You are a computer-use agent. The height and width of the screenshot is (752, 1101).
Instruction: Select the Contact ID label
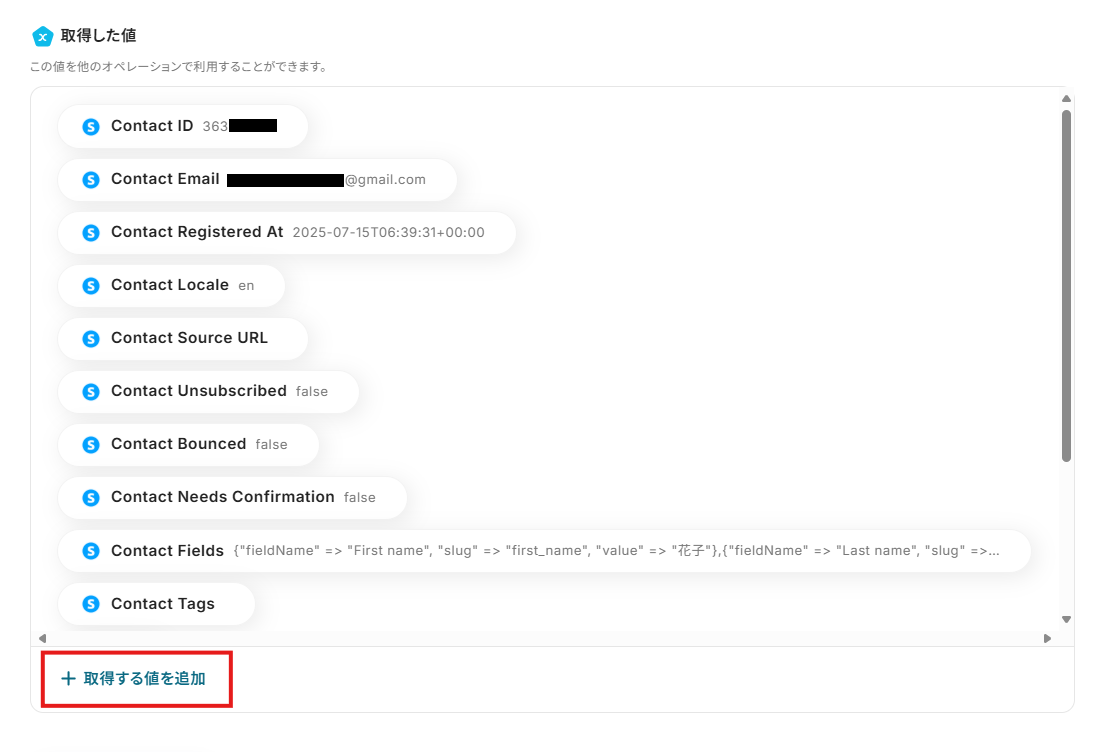tap(152, 126)
